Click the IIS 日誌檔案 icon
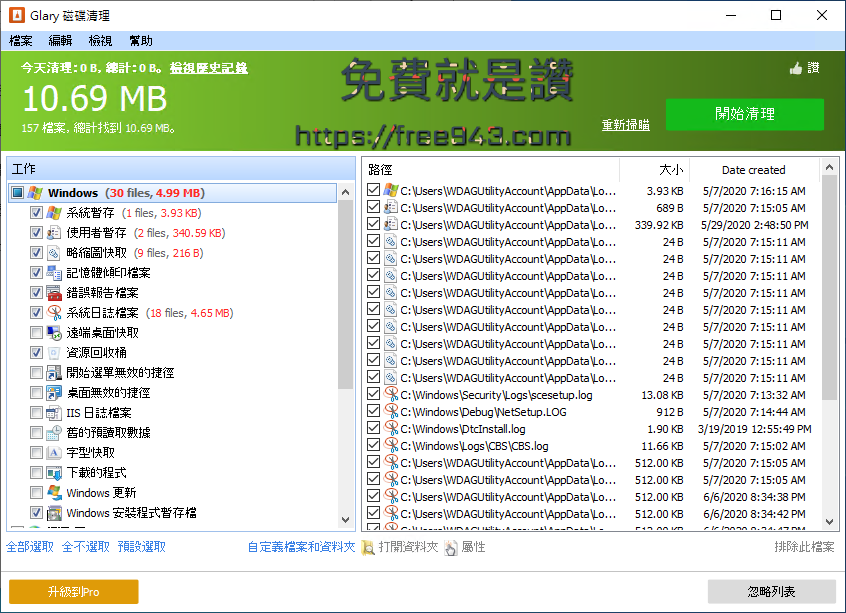This screenshot has width=846, height=613. (52, 412)
